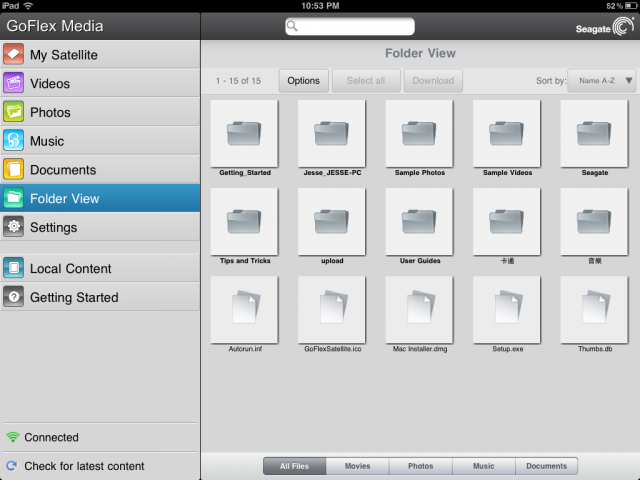Choose the Music headphones icon
The width and height of the screenshot is (640, 480).
point(13,141)
